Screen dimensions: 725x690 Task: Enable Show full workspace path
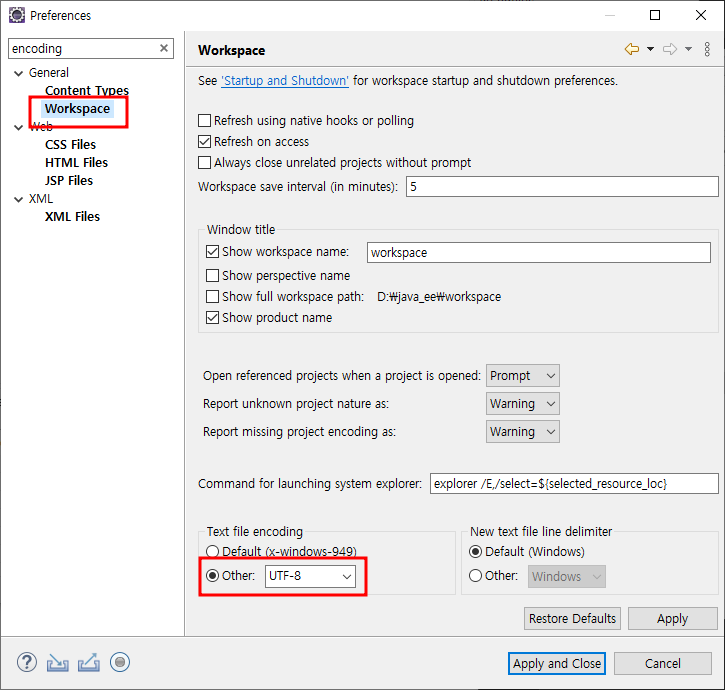[x=212, y=296]
